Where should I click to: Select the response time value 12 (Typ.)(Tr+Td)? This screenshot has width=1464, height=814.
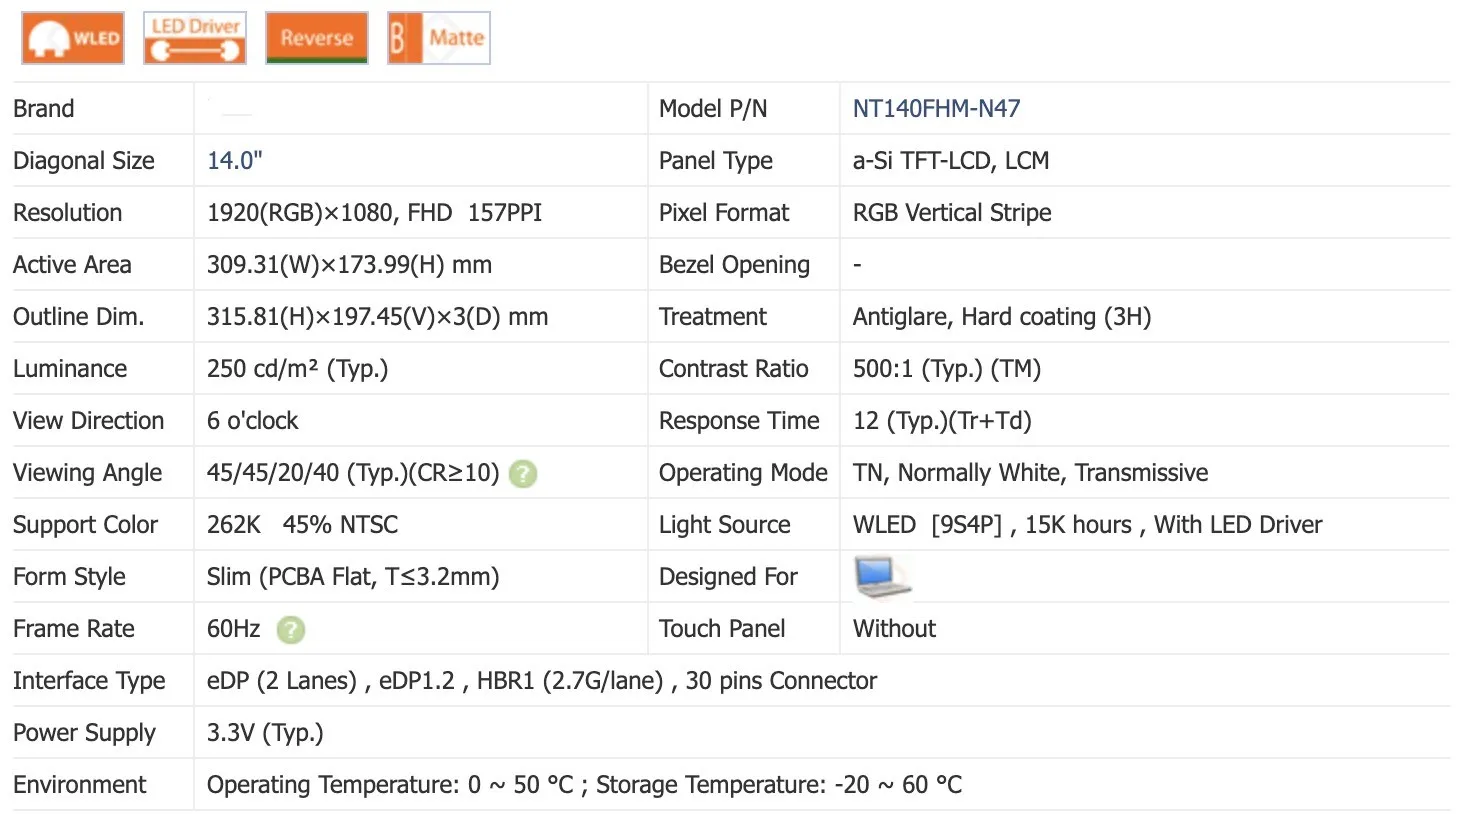coord(942,421)
